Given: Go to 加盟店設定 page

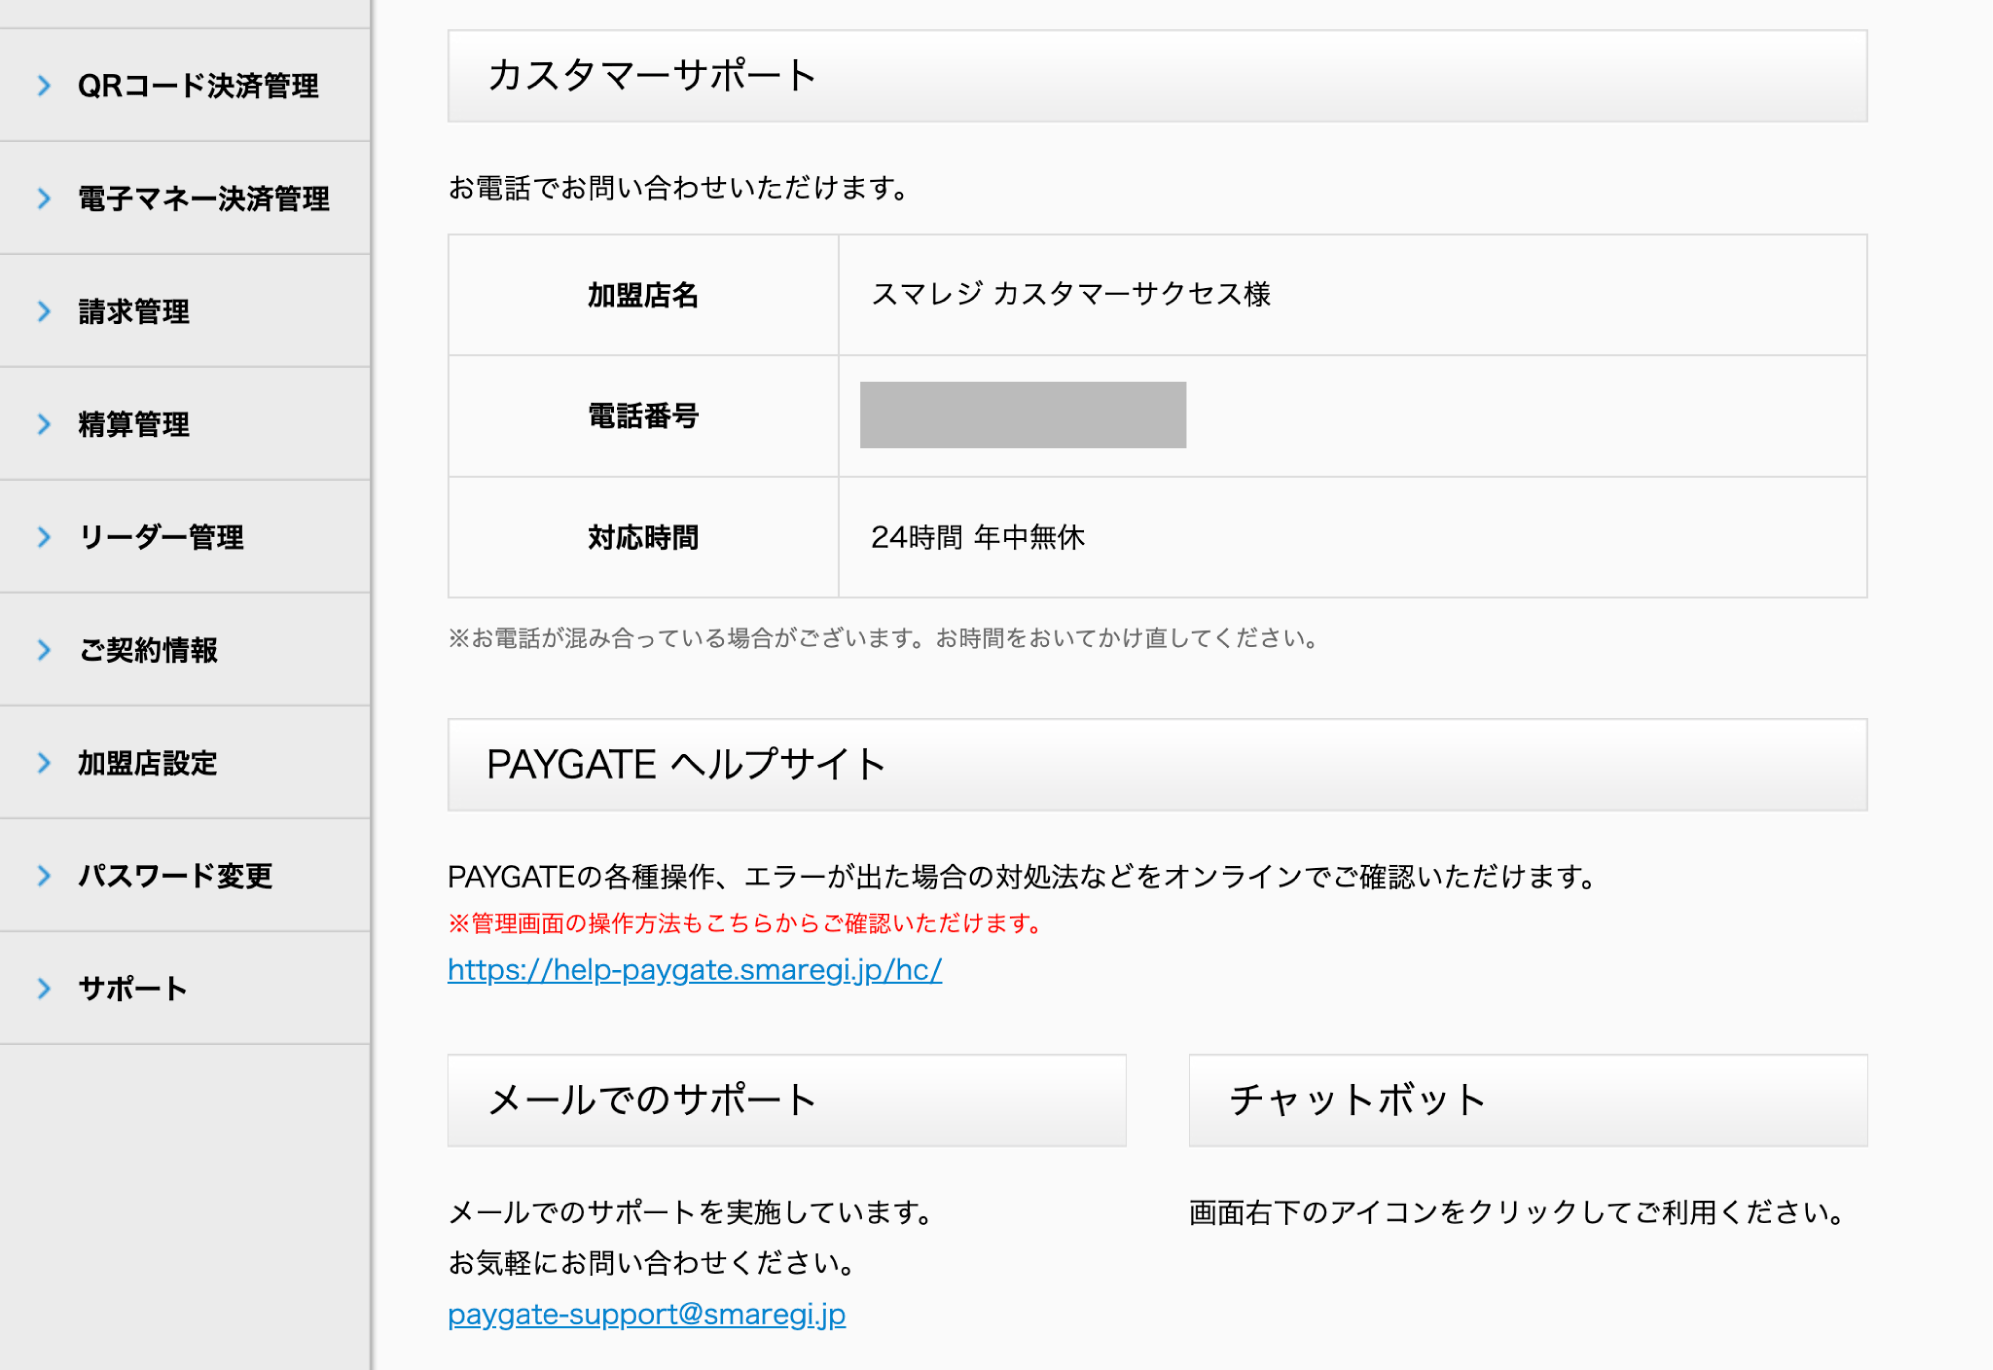Looking at the screenshot, I should [x=185, y=763].
